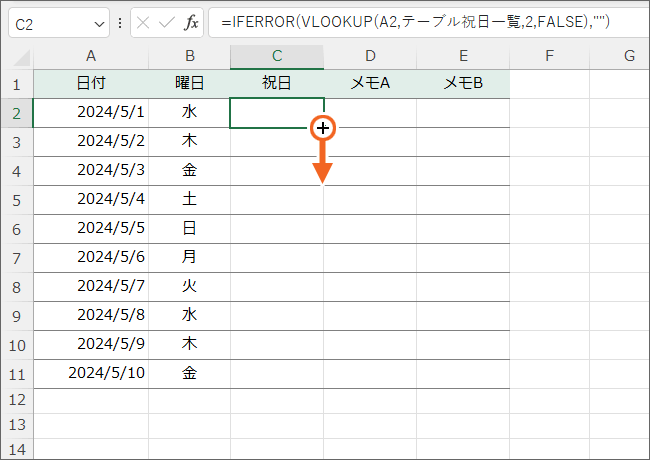Select column F header
The image size is (650, 460).
coord(549,56)
